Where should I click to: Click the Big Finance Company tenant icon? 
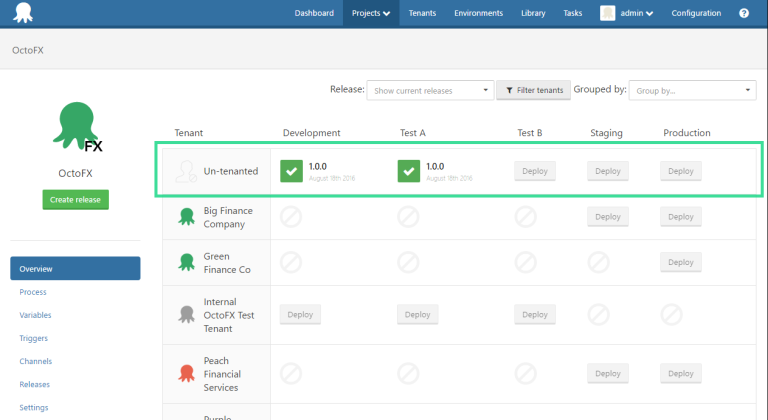[x=185, y=217]
